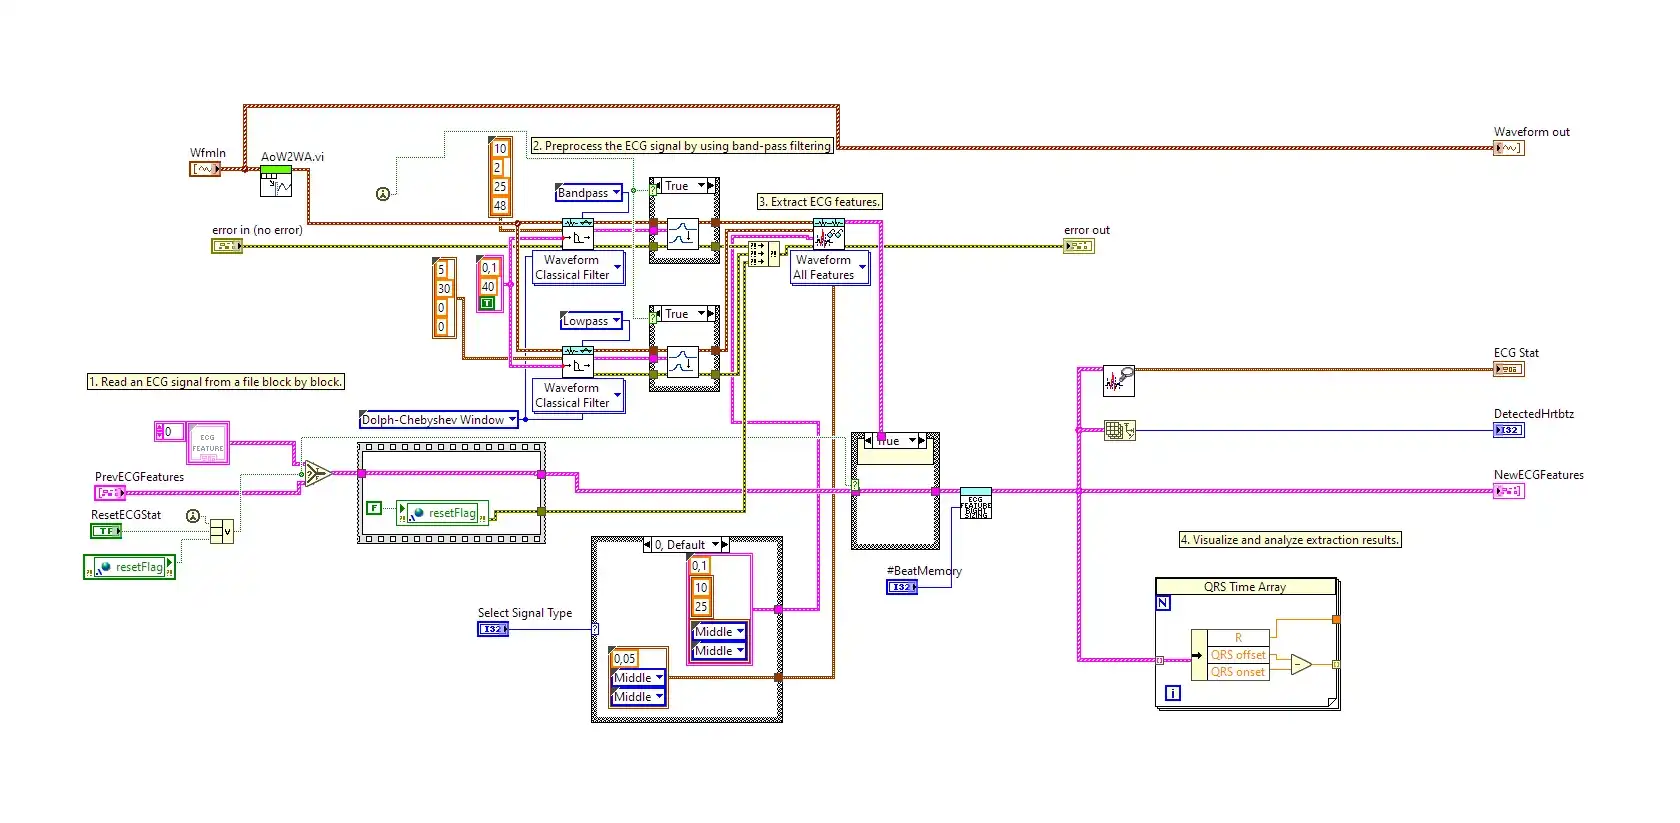Select the error in (no error) terminal
1680x823 pixels.
coord(227,245)
